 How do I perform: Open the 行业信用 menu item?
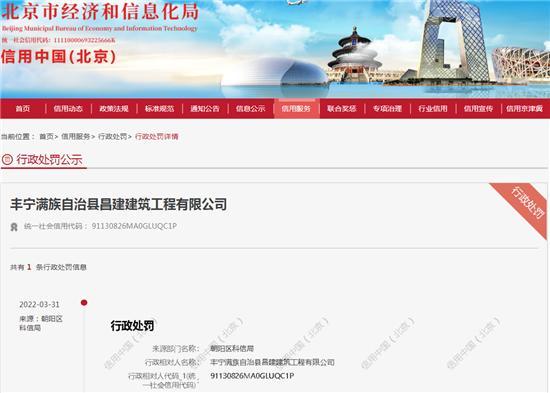pos(433,109)
